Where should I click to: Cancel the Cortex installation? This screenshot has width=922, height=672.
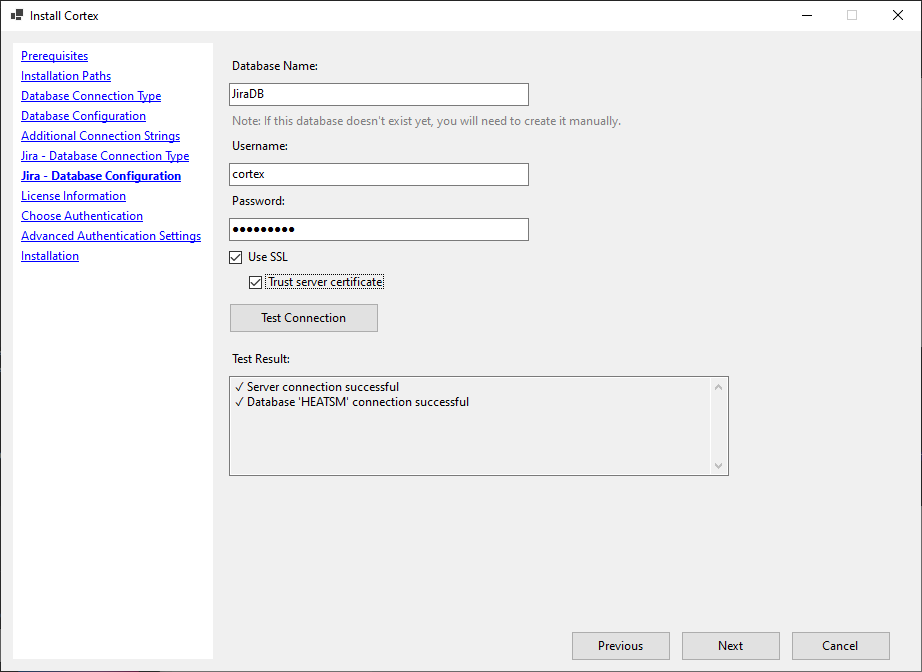(840, 645)
